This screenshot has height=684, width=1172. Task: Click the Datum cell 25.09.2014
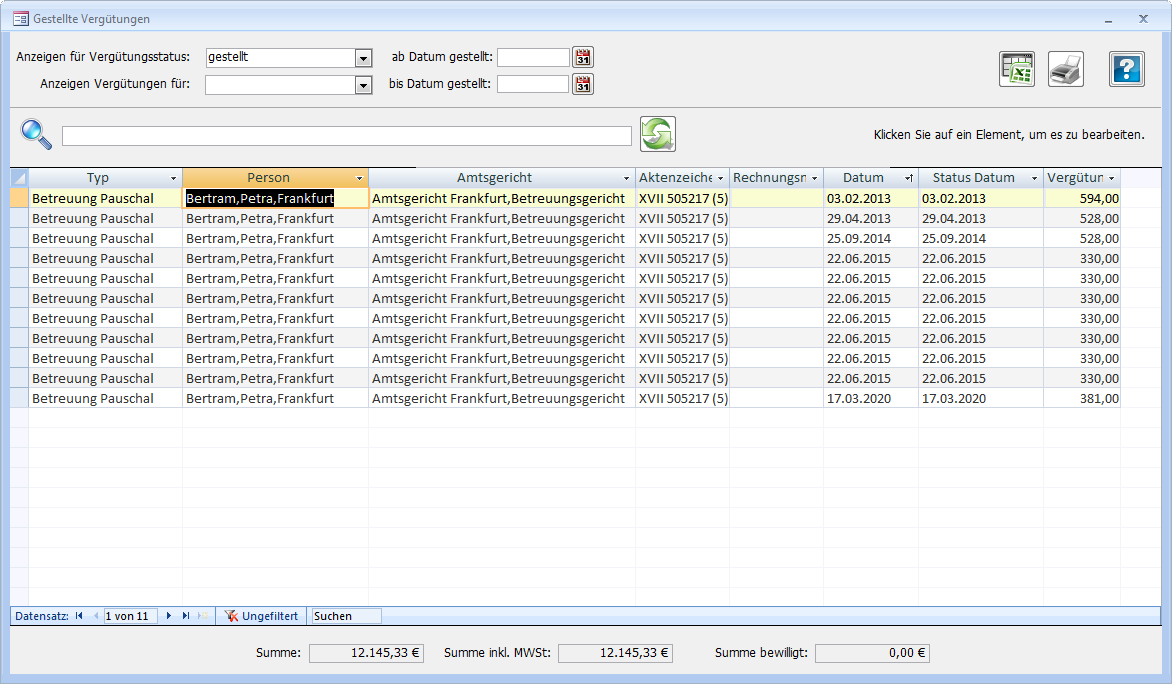[871, 238]
